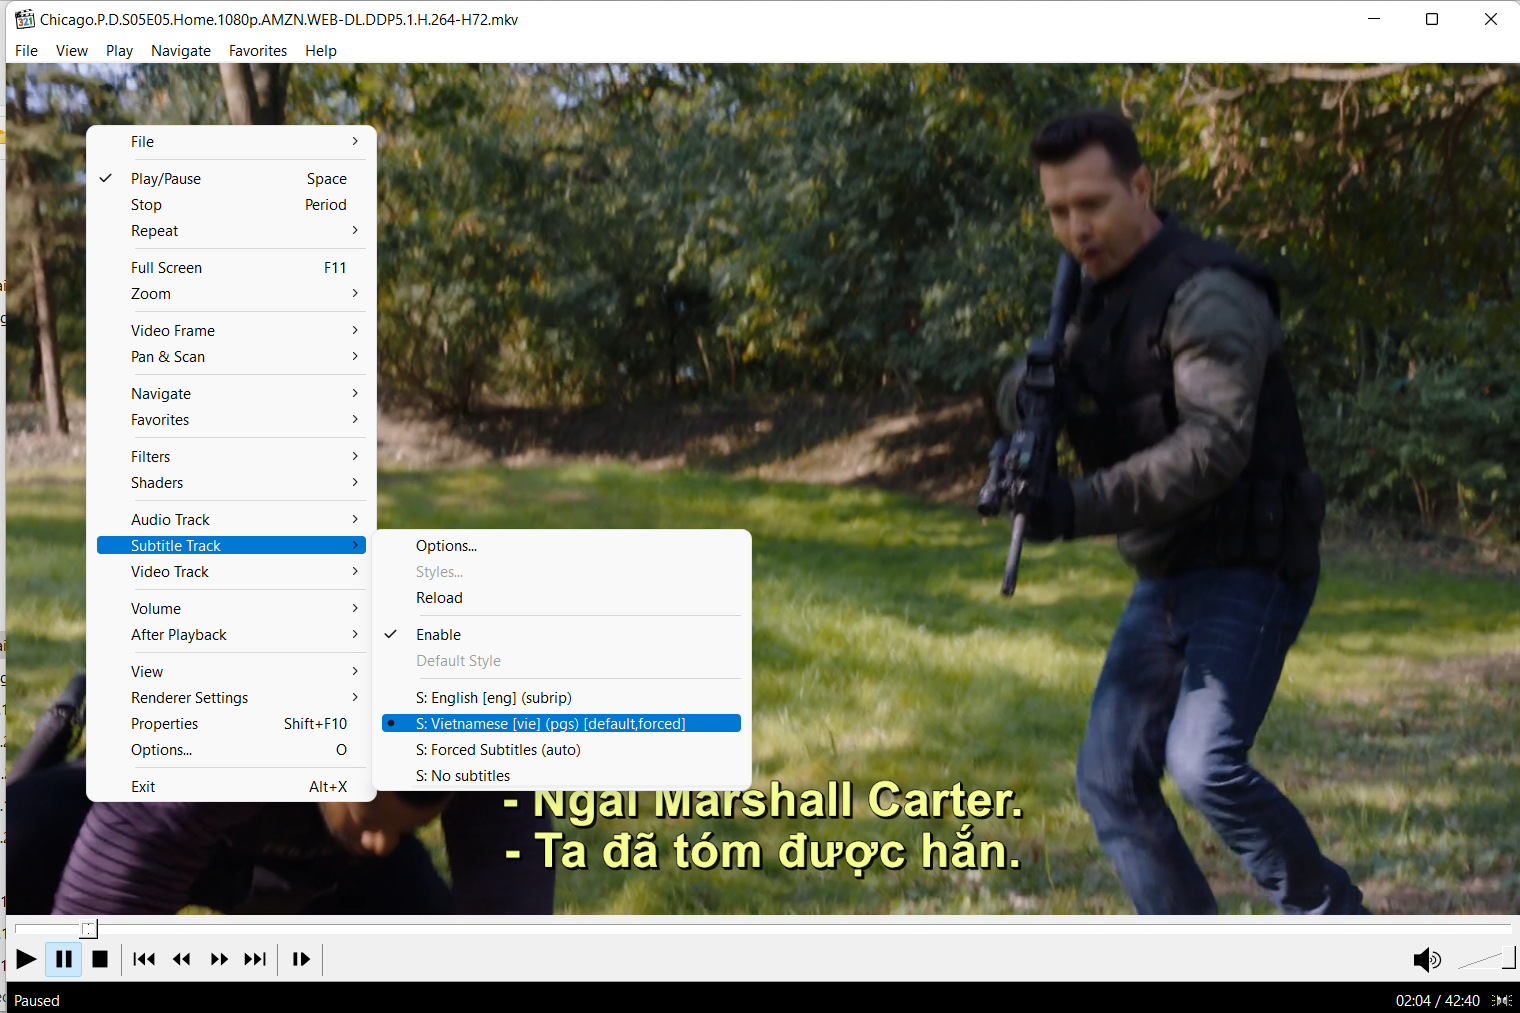1520x1013 pixels.
Task: Click Reload in subtitle submenu
Action: click(561, 598)
